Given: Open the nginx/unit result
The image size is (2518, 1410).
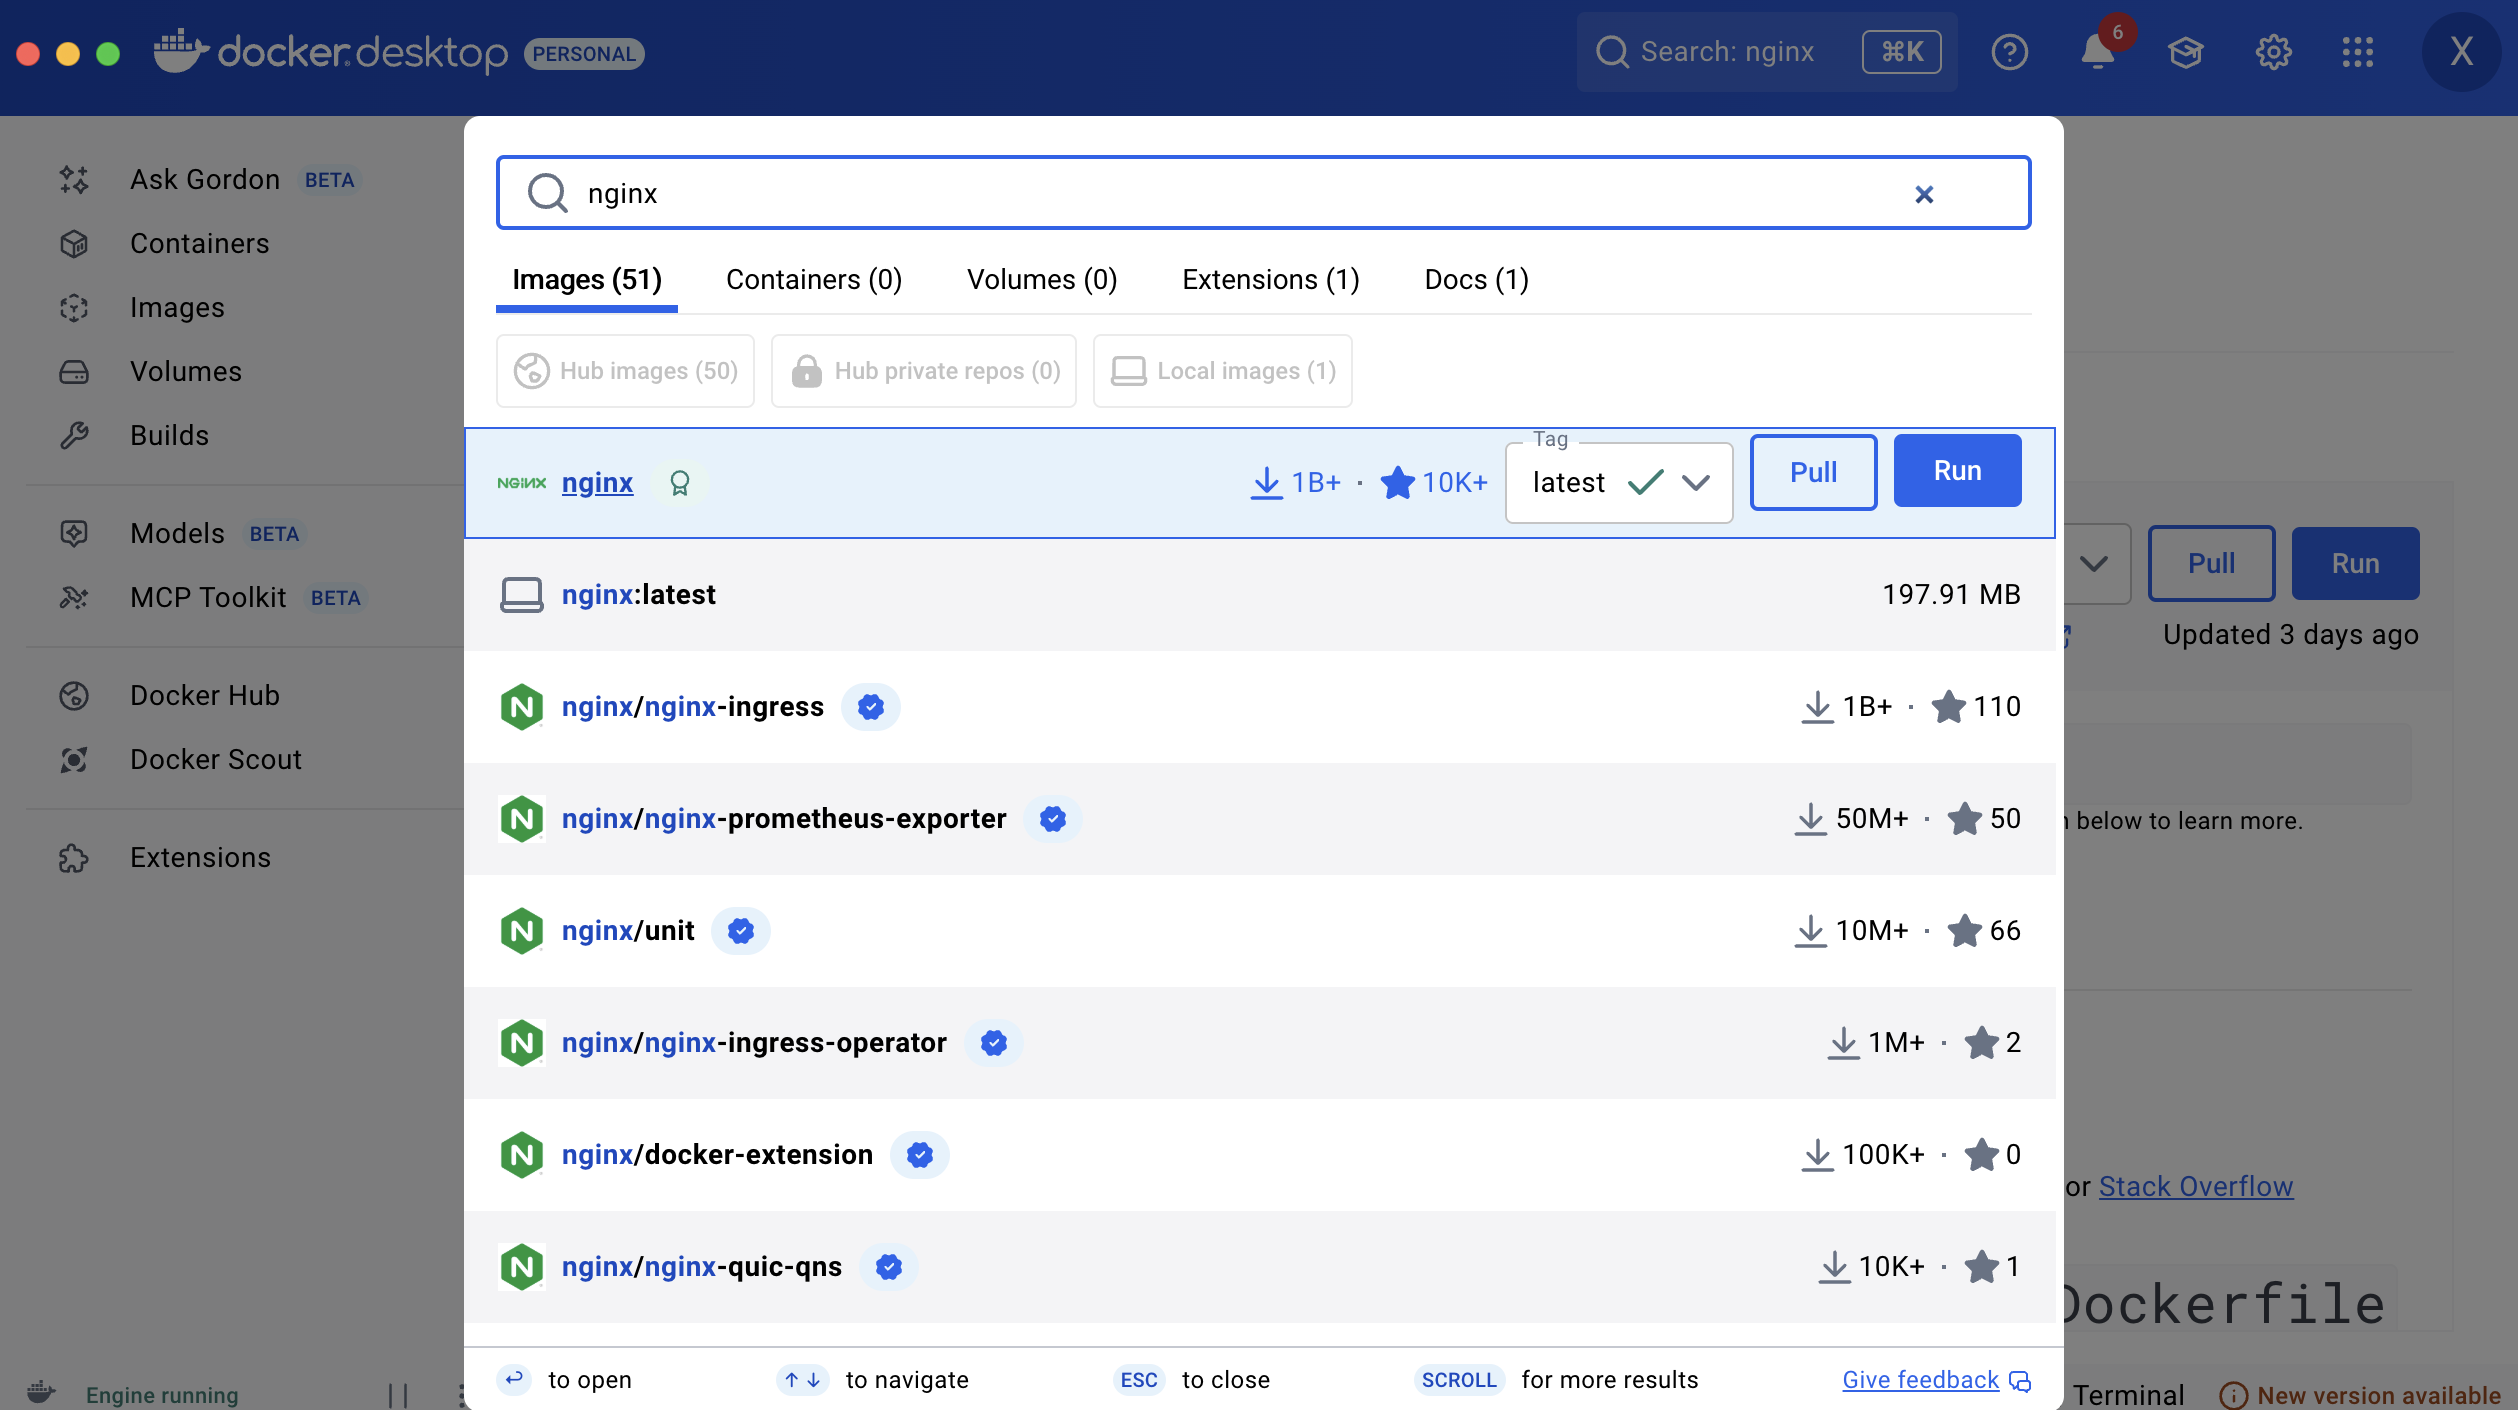Looking at the screenshot, I should pyautogui.click(x=1260, y=931).
